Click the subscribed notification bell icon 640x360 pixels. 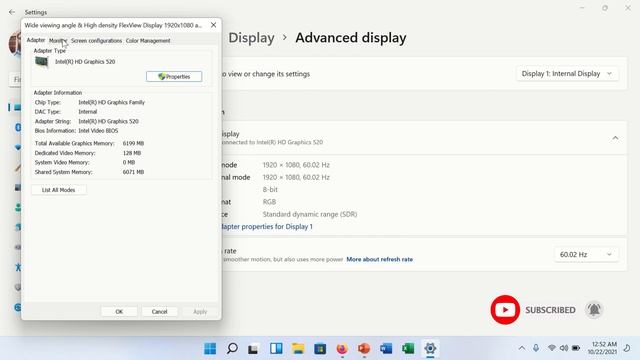coord(594,310)
